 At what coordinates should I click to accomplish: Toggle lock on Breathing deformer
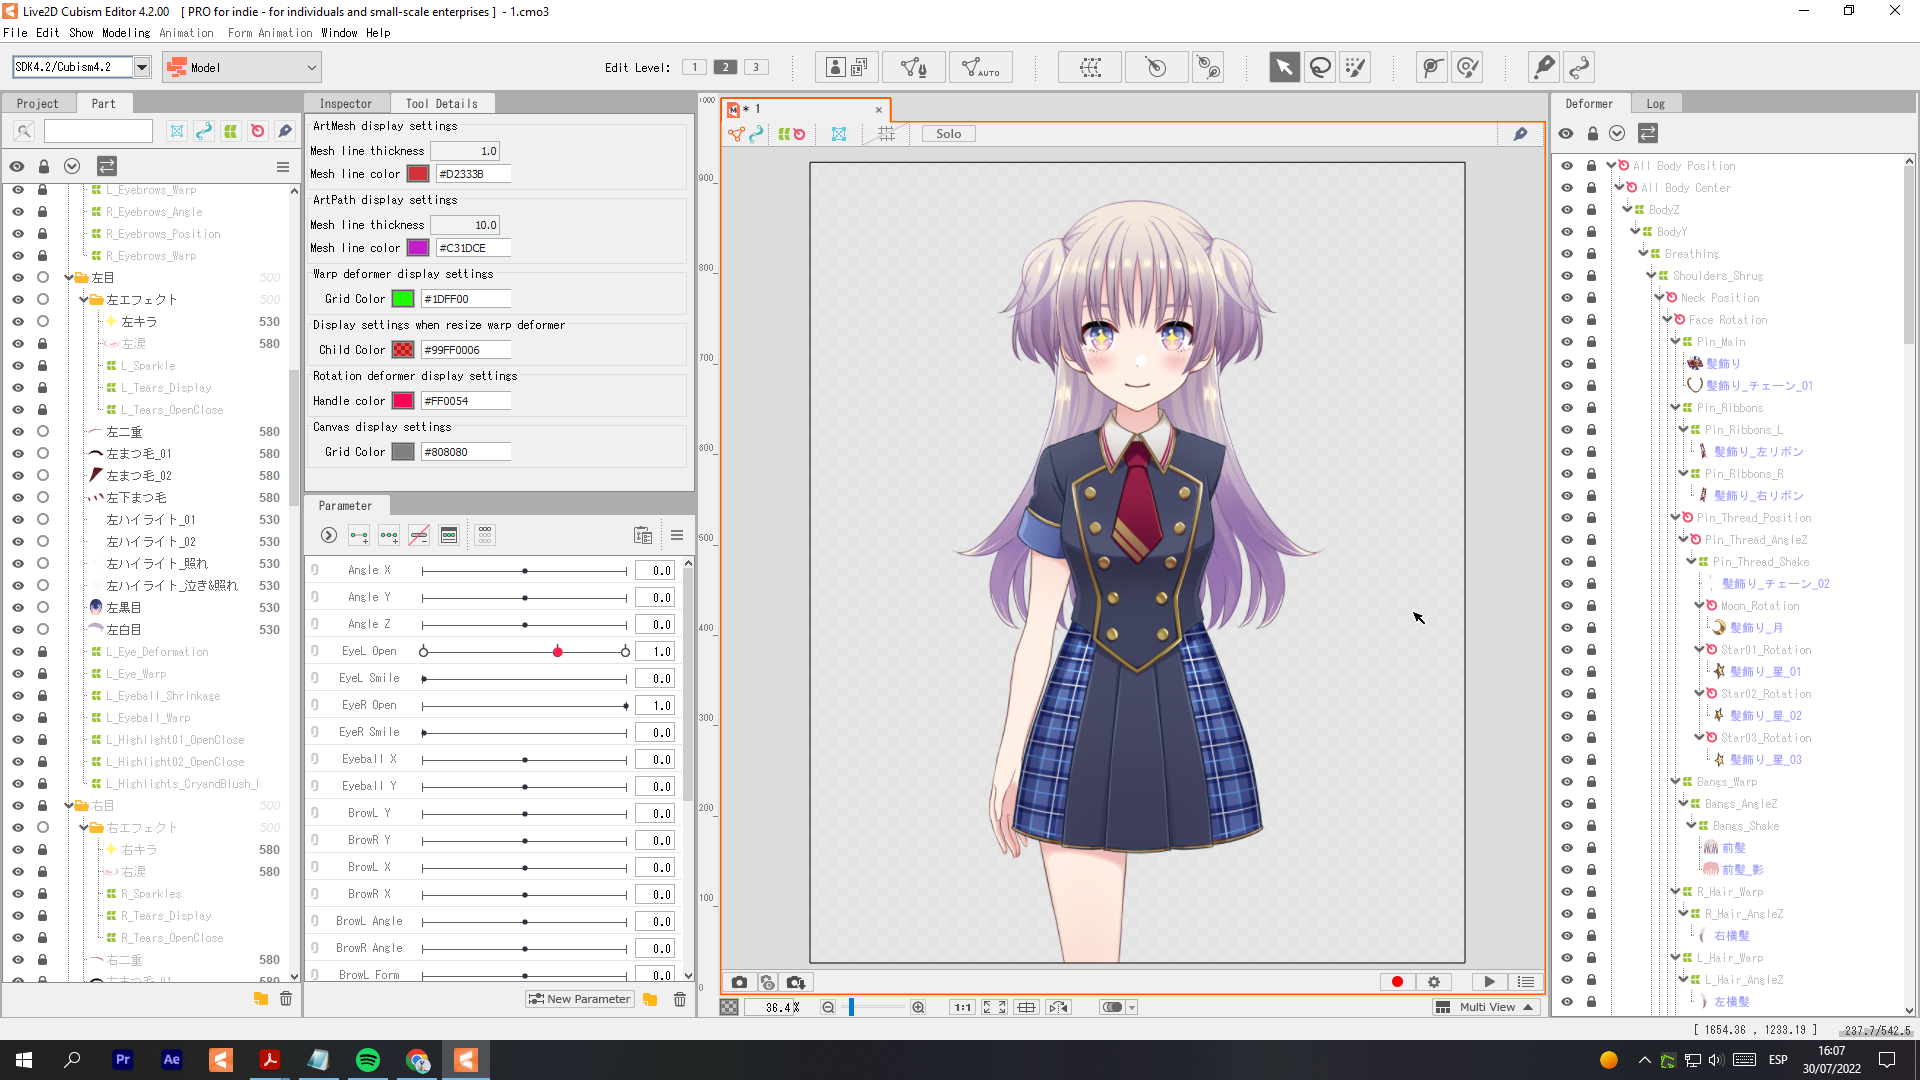[x=1591, y=254]
